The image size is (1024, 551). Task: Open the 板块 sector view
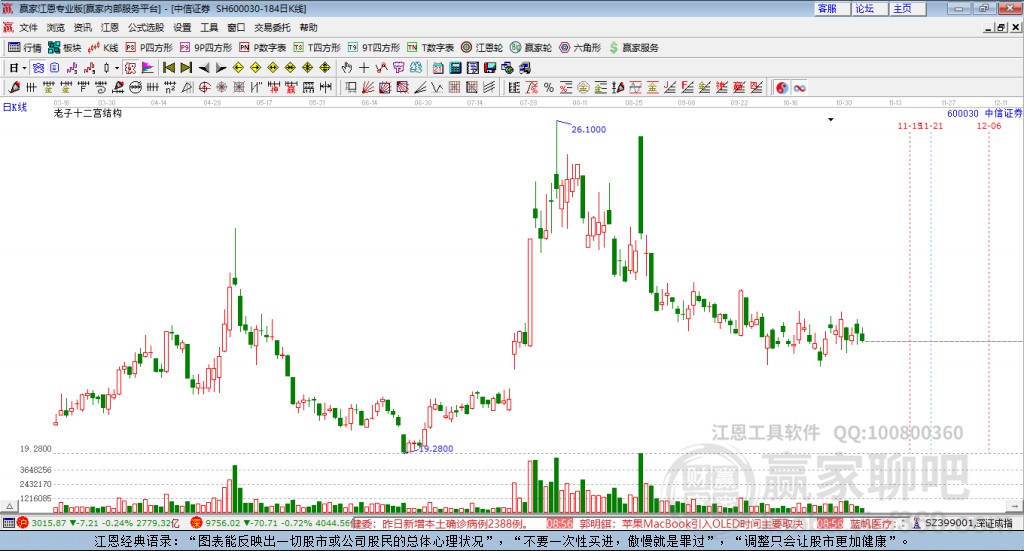click(x=64, y=48)
